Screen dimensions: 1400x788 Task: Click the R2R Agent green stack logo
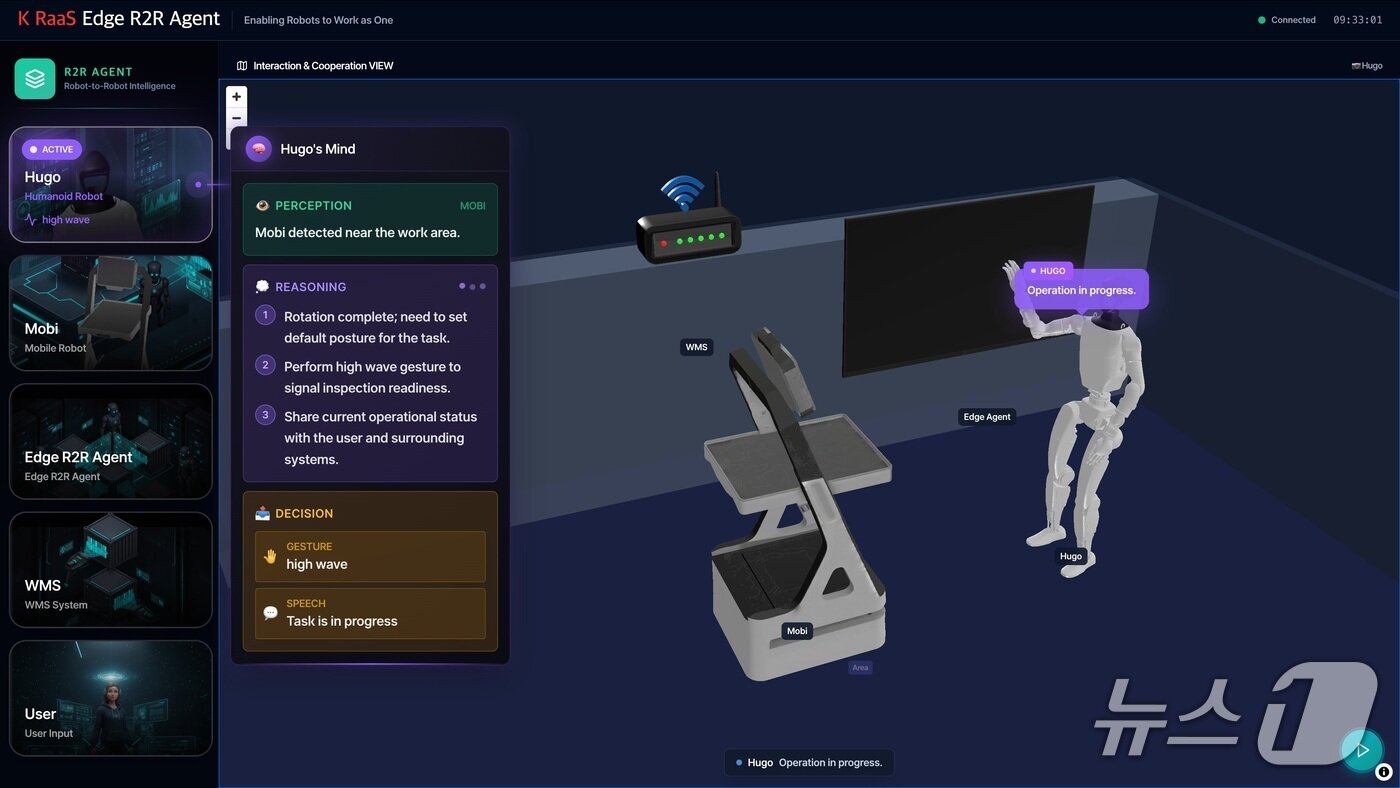tap(35, 79)
